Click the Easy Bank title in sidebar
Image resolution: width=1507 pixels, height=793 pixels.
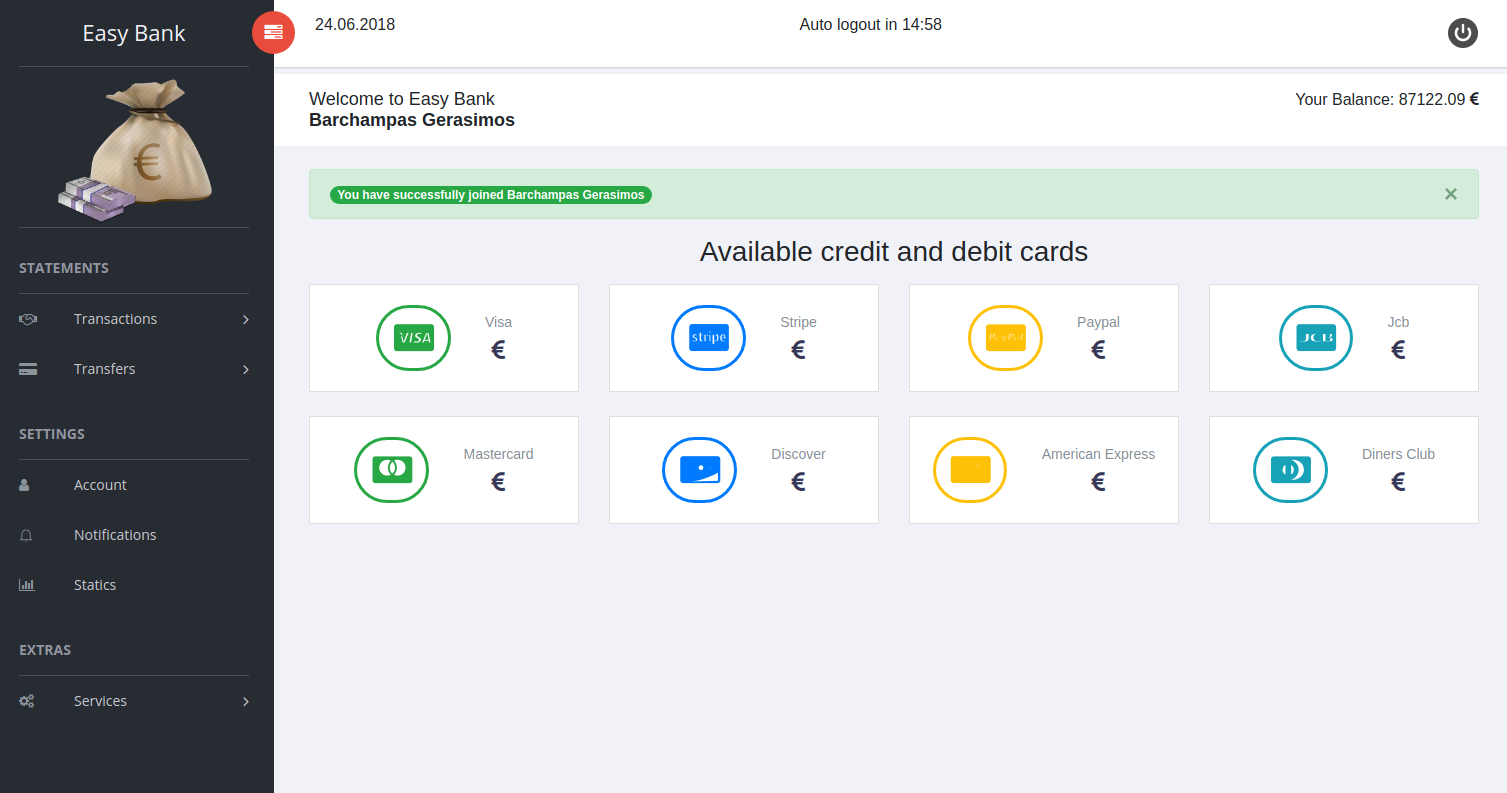134,33
